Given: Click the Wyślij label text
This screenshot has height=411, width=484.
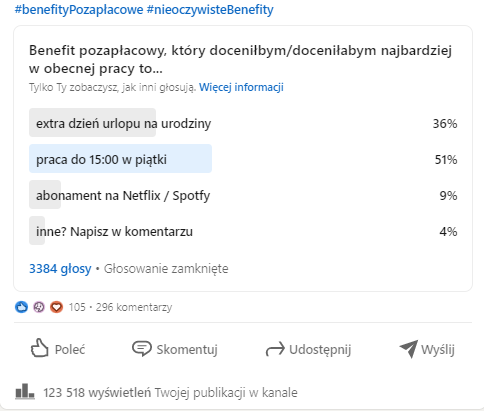Looking at the screenshot, I should (438, 350).
